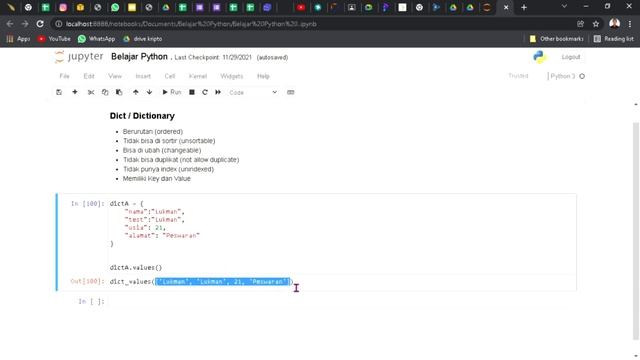Image resolution: width=640 pixels, height=360 pixels.
Task: Open the View menu
Action: [x=115, y=76]
